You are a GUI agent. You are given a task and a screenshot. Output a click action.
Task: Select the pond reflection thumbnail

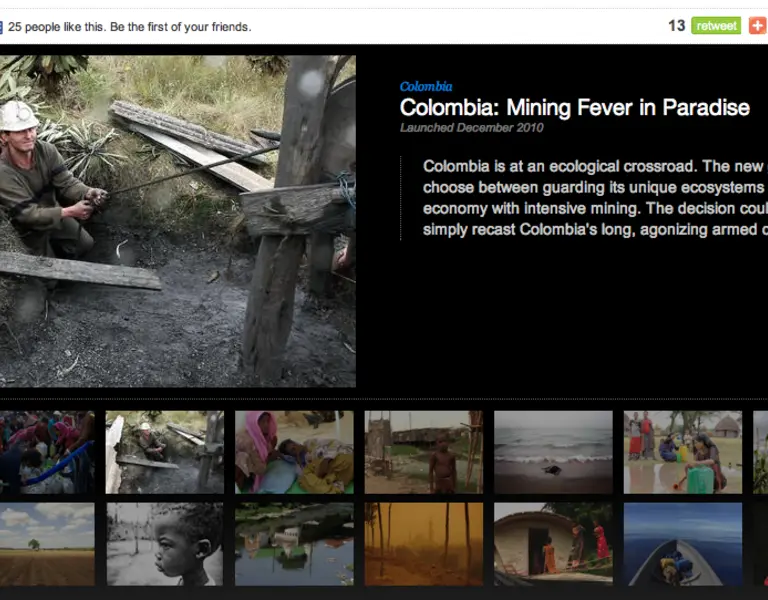[x=294, y=544]
